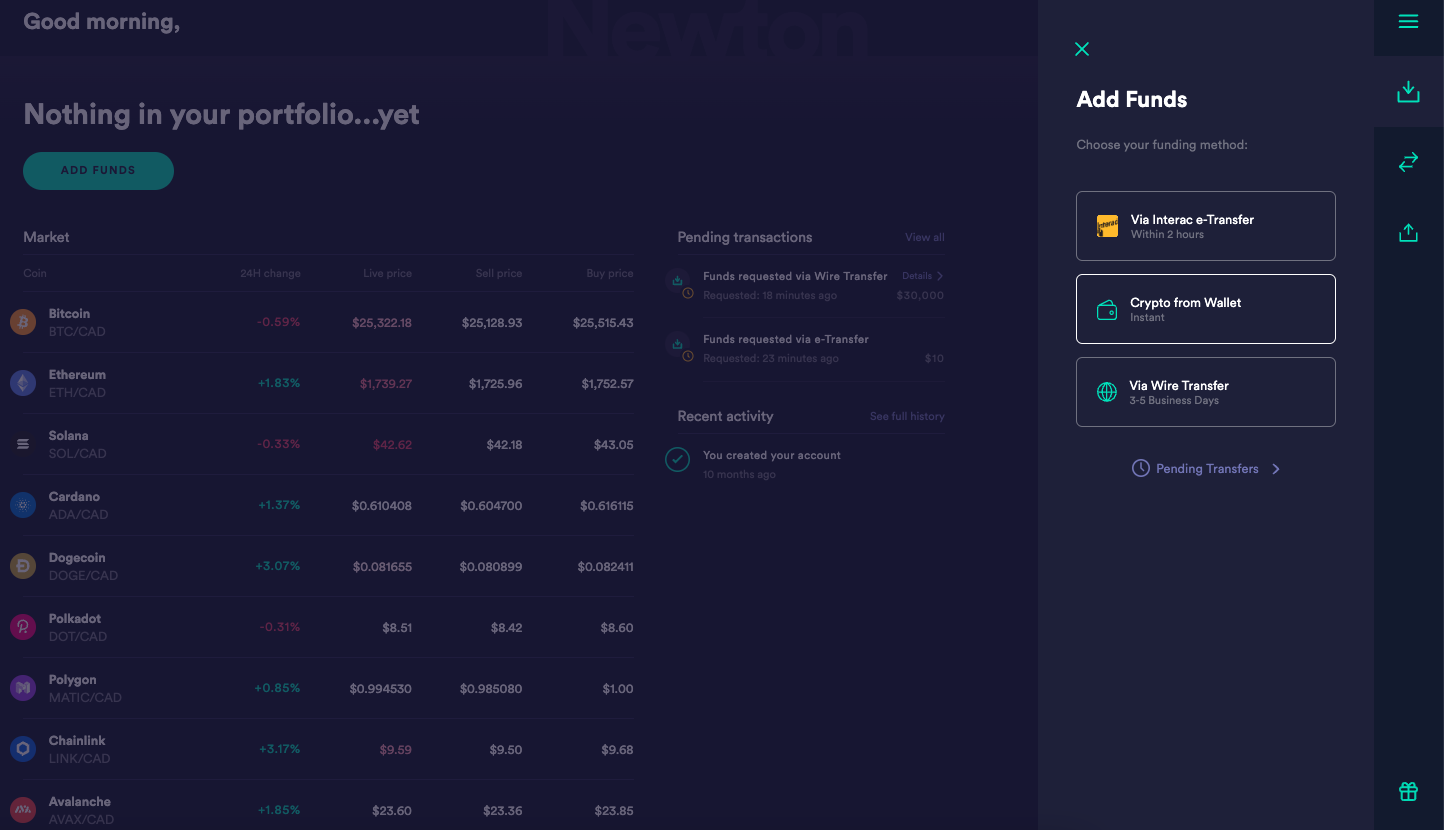
Task: Close the Add Funds panel
Action: pos(1082,48)
